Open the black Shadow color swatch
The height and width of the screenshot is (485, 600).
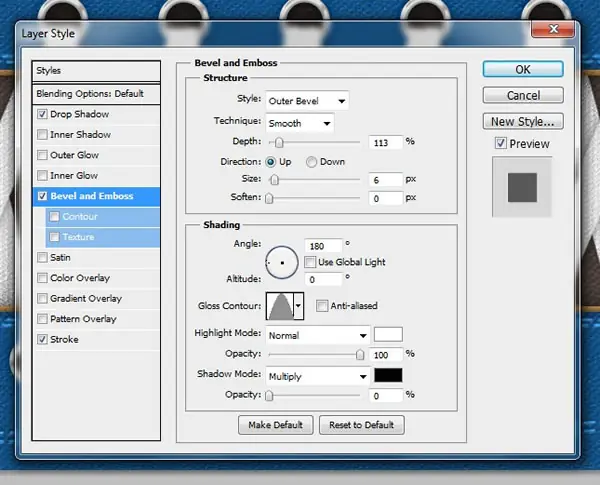coord(388,375)
